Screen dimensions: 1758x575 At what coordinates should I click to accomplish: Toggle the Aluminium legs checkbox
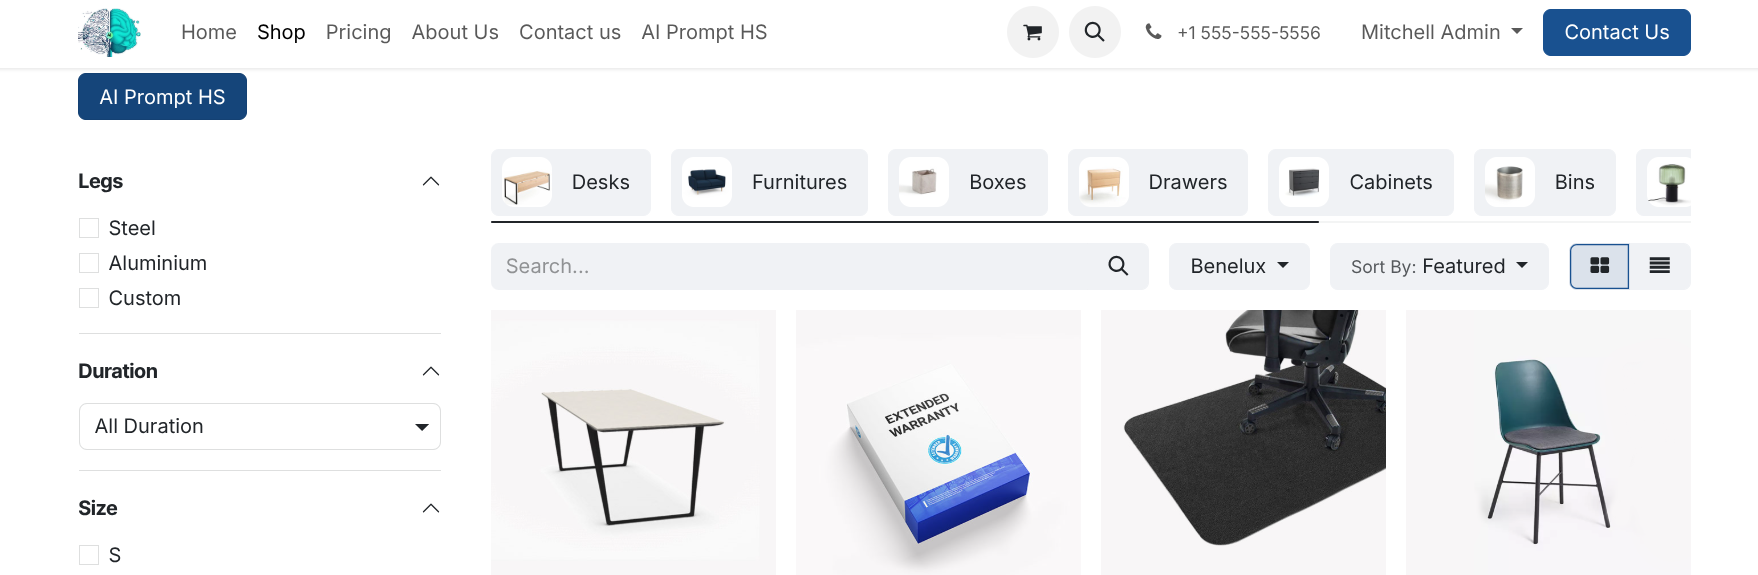point(89,263)
